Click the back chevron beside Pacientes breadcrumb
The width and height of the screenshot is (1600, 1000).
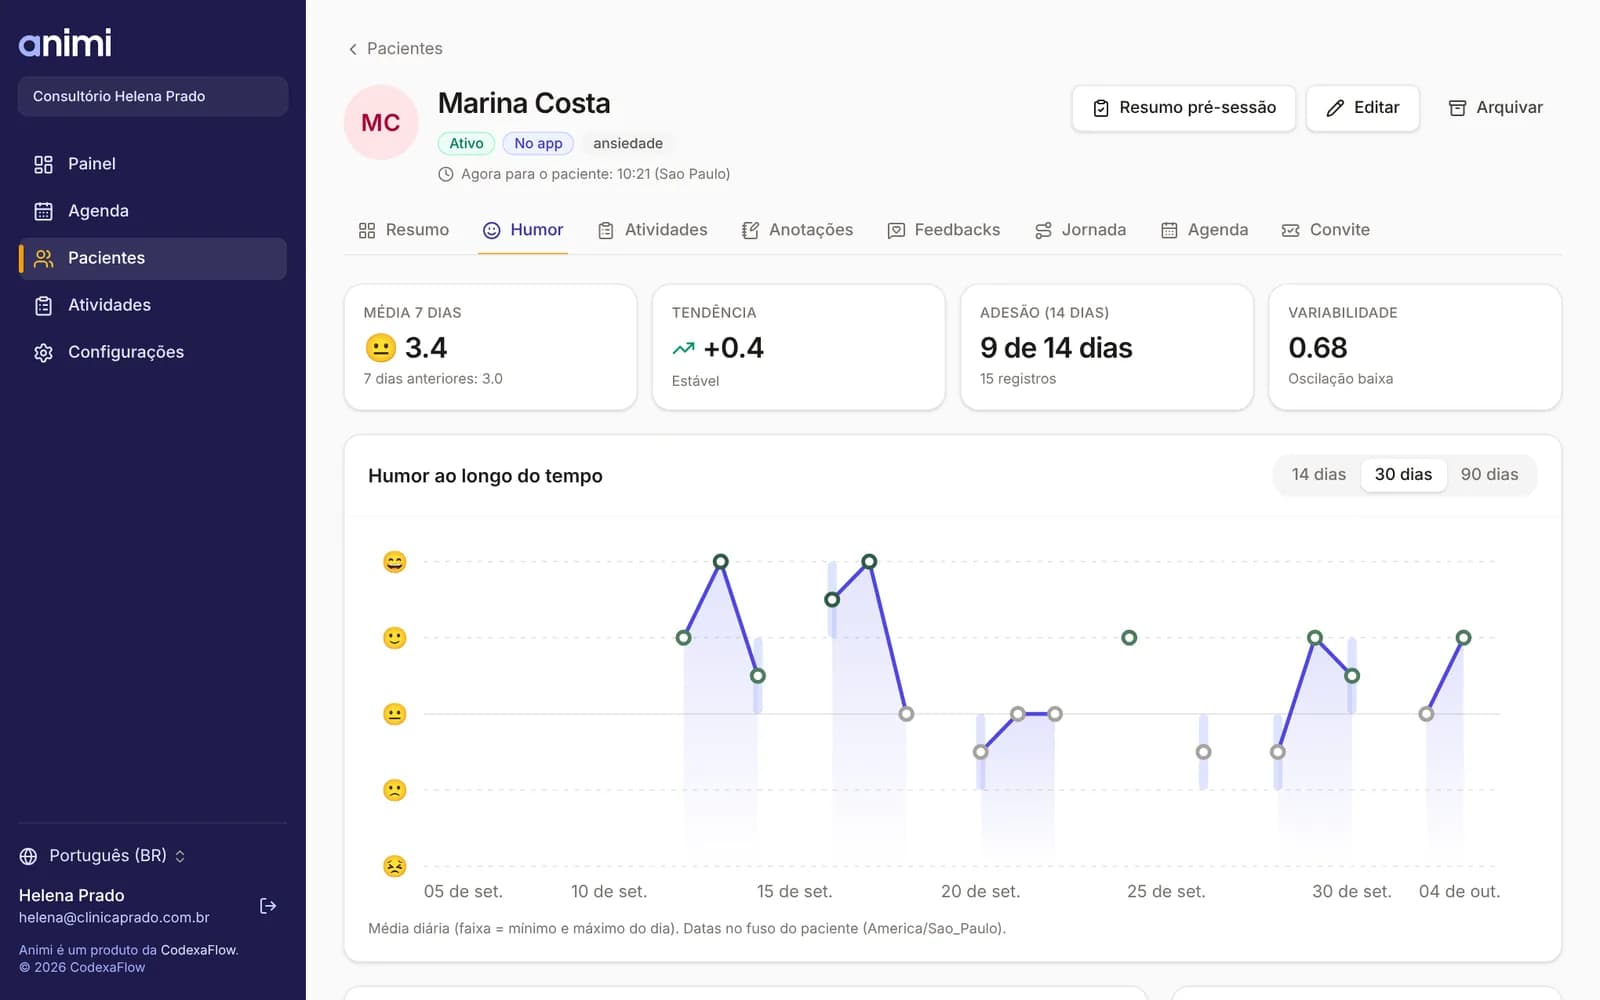point(352,49)
